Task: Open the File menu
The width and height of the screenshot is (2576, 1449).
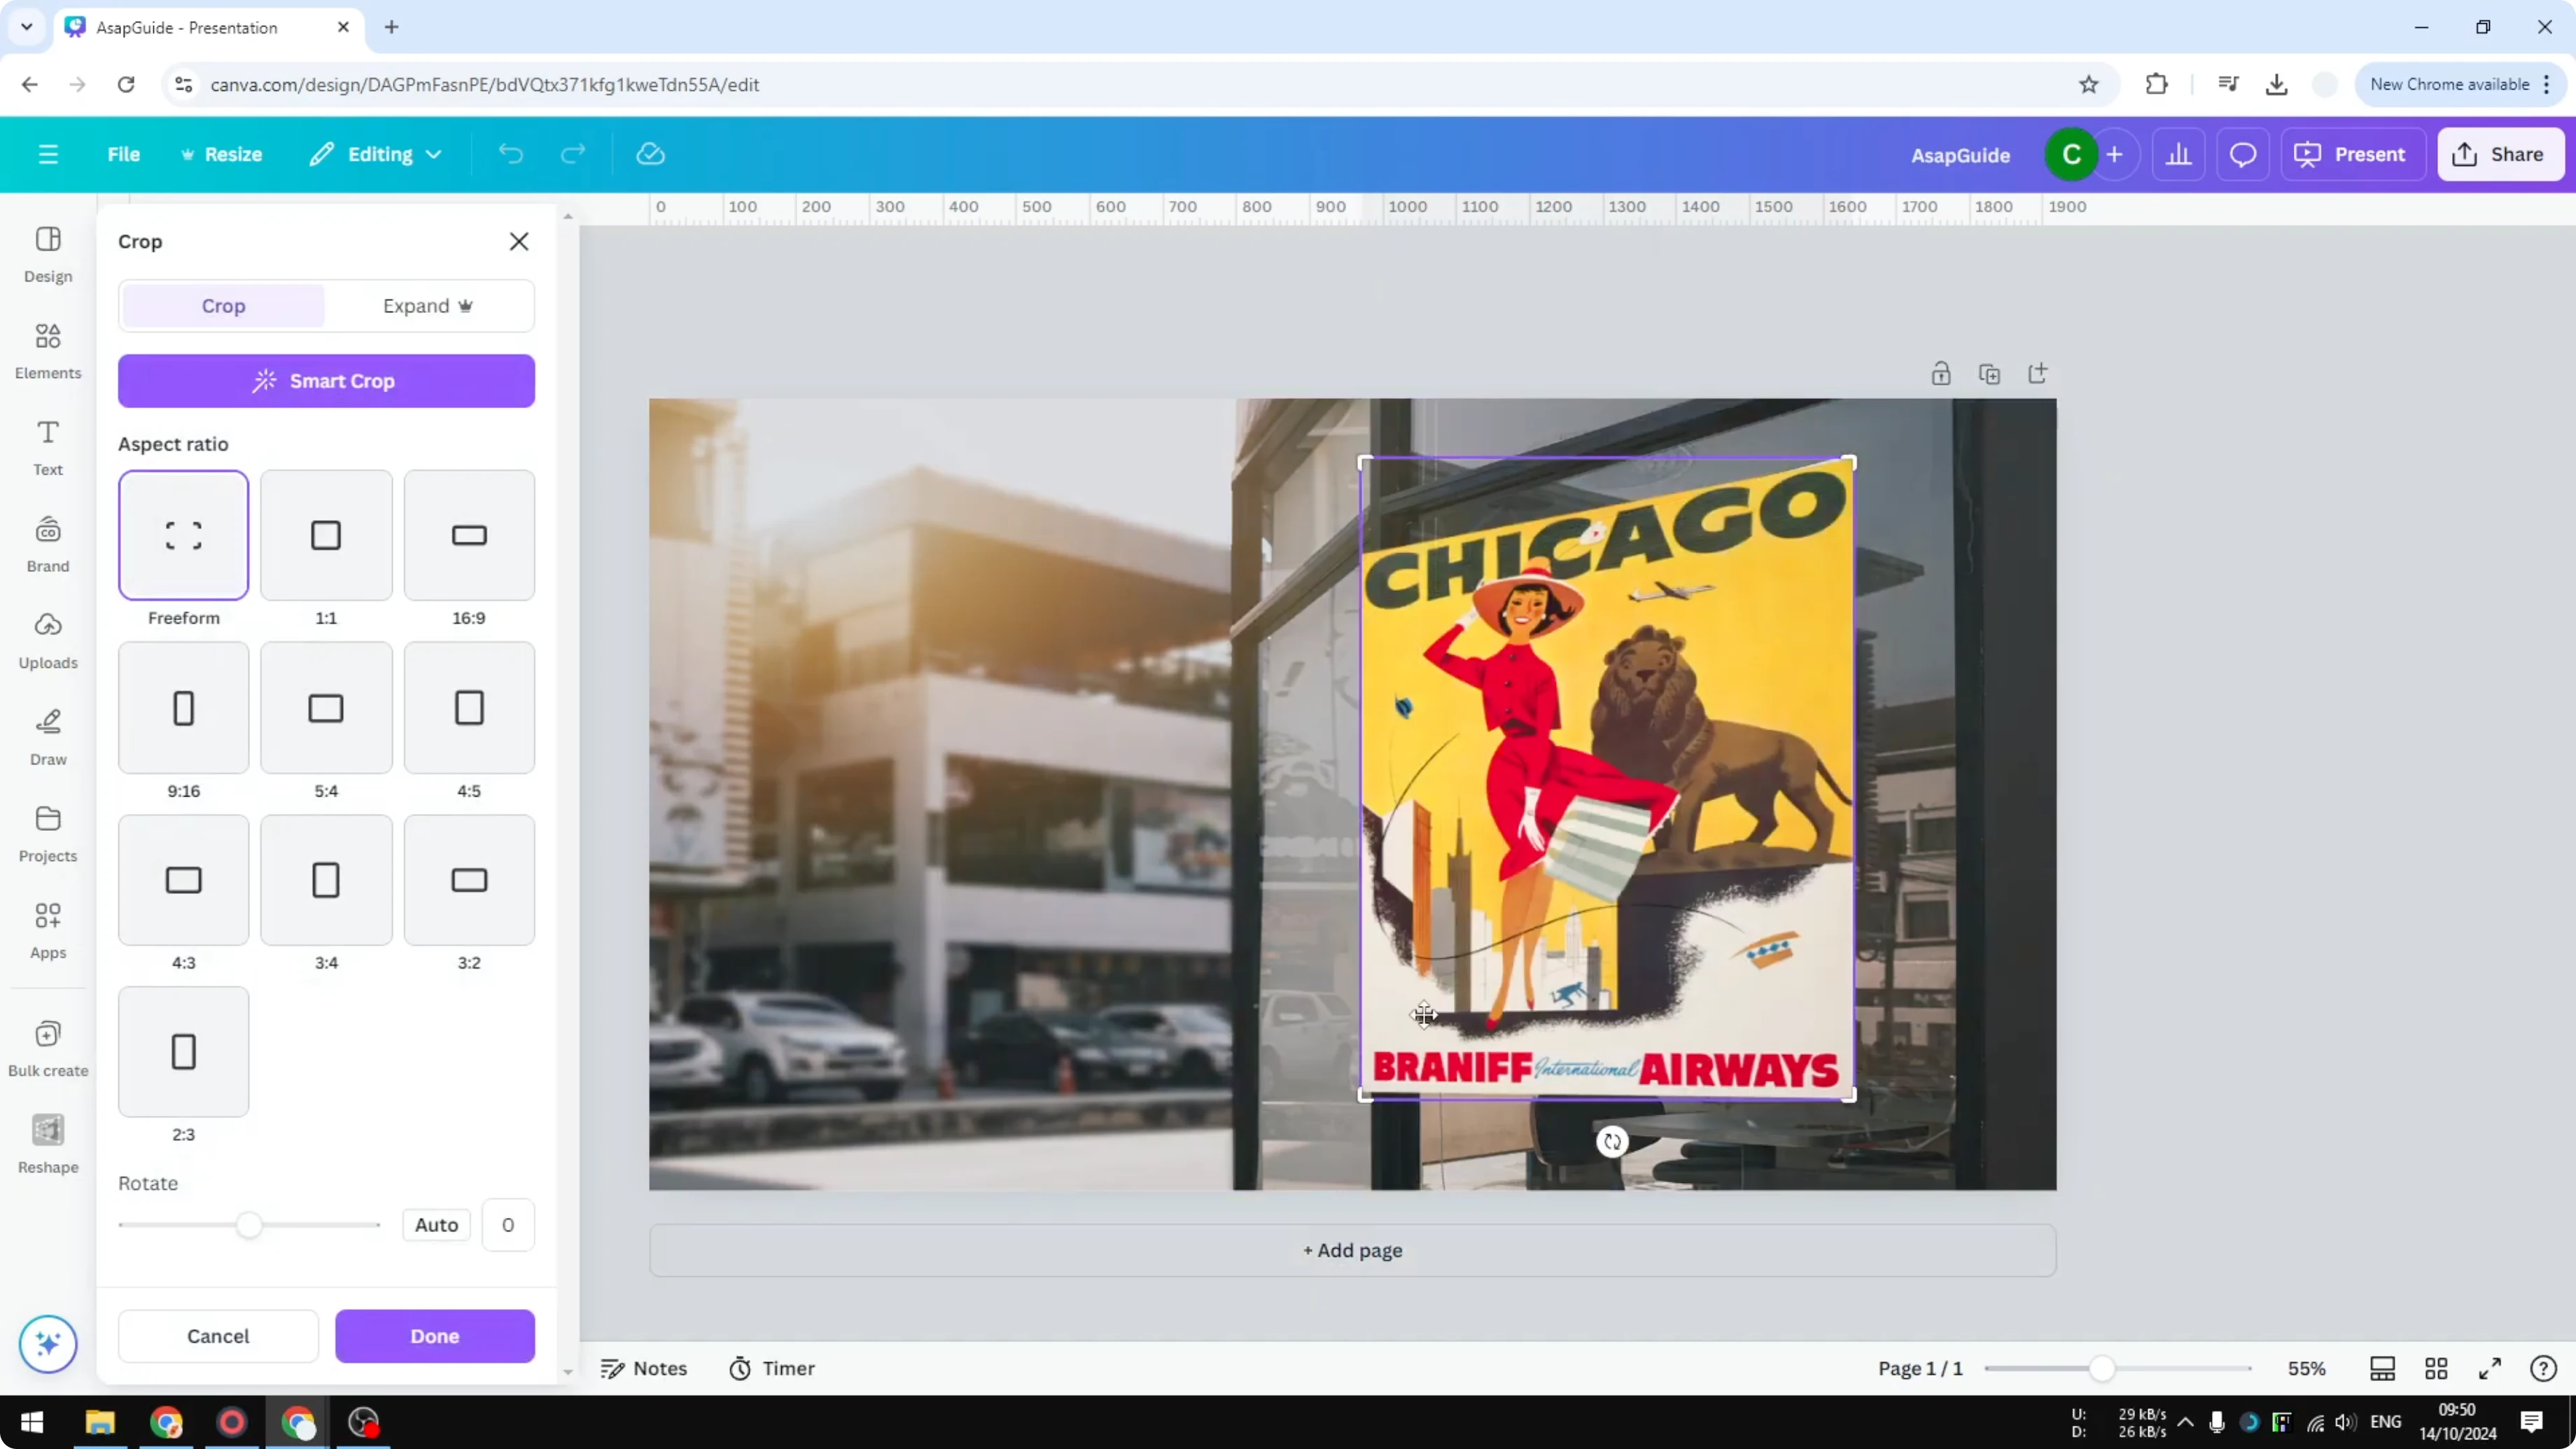Action: [x=124, y=153]
